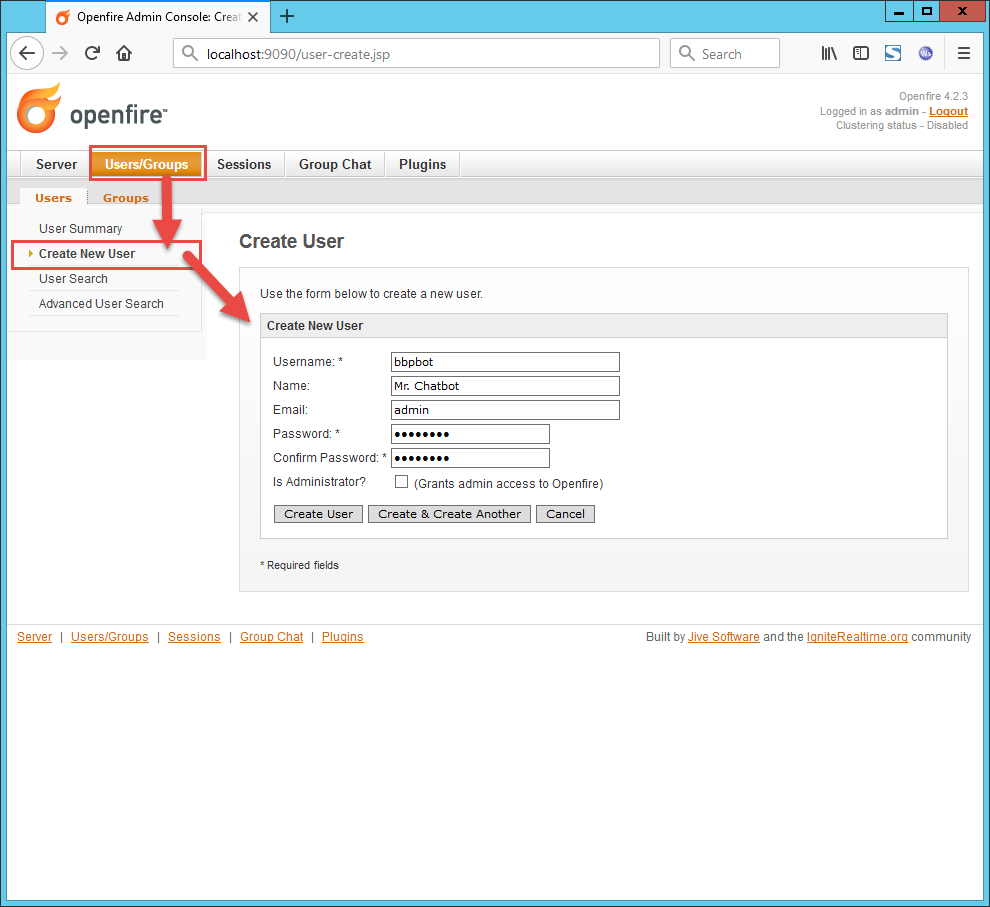Maximize the browser window
Viewport: 990px width, 907px height.
926,11
